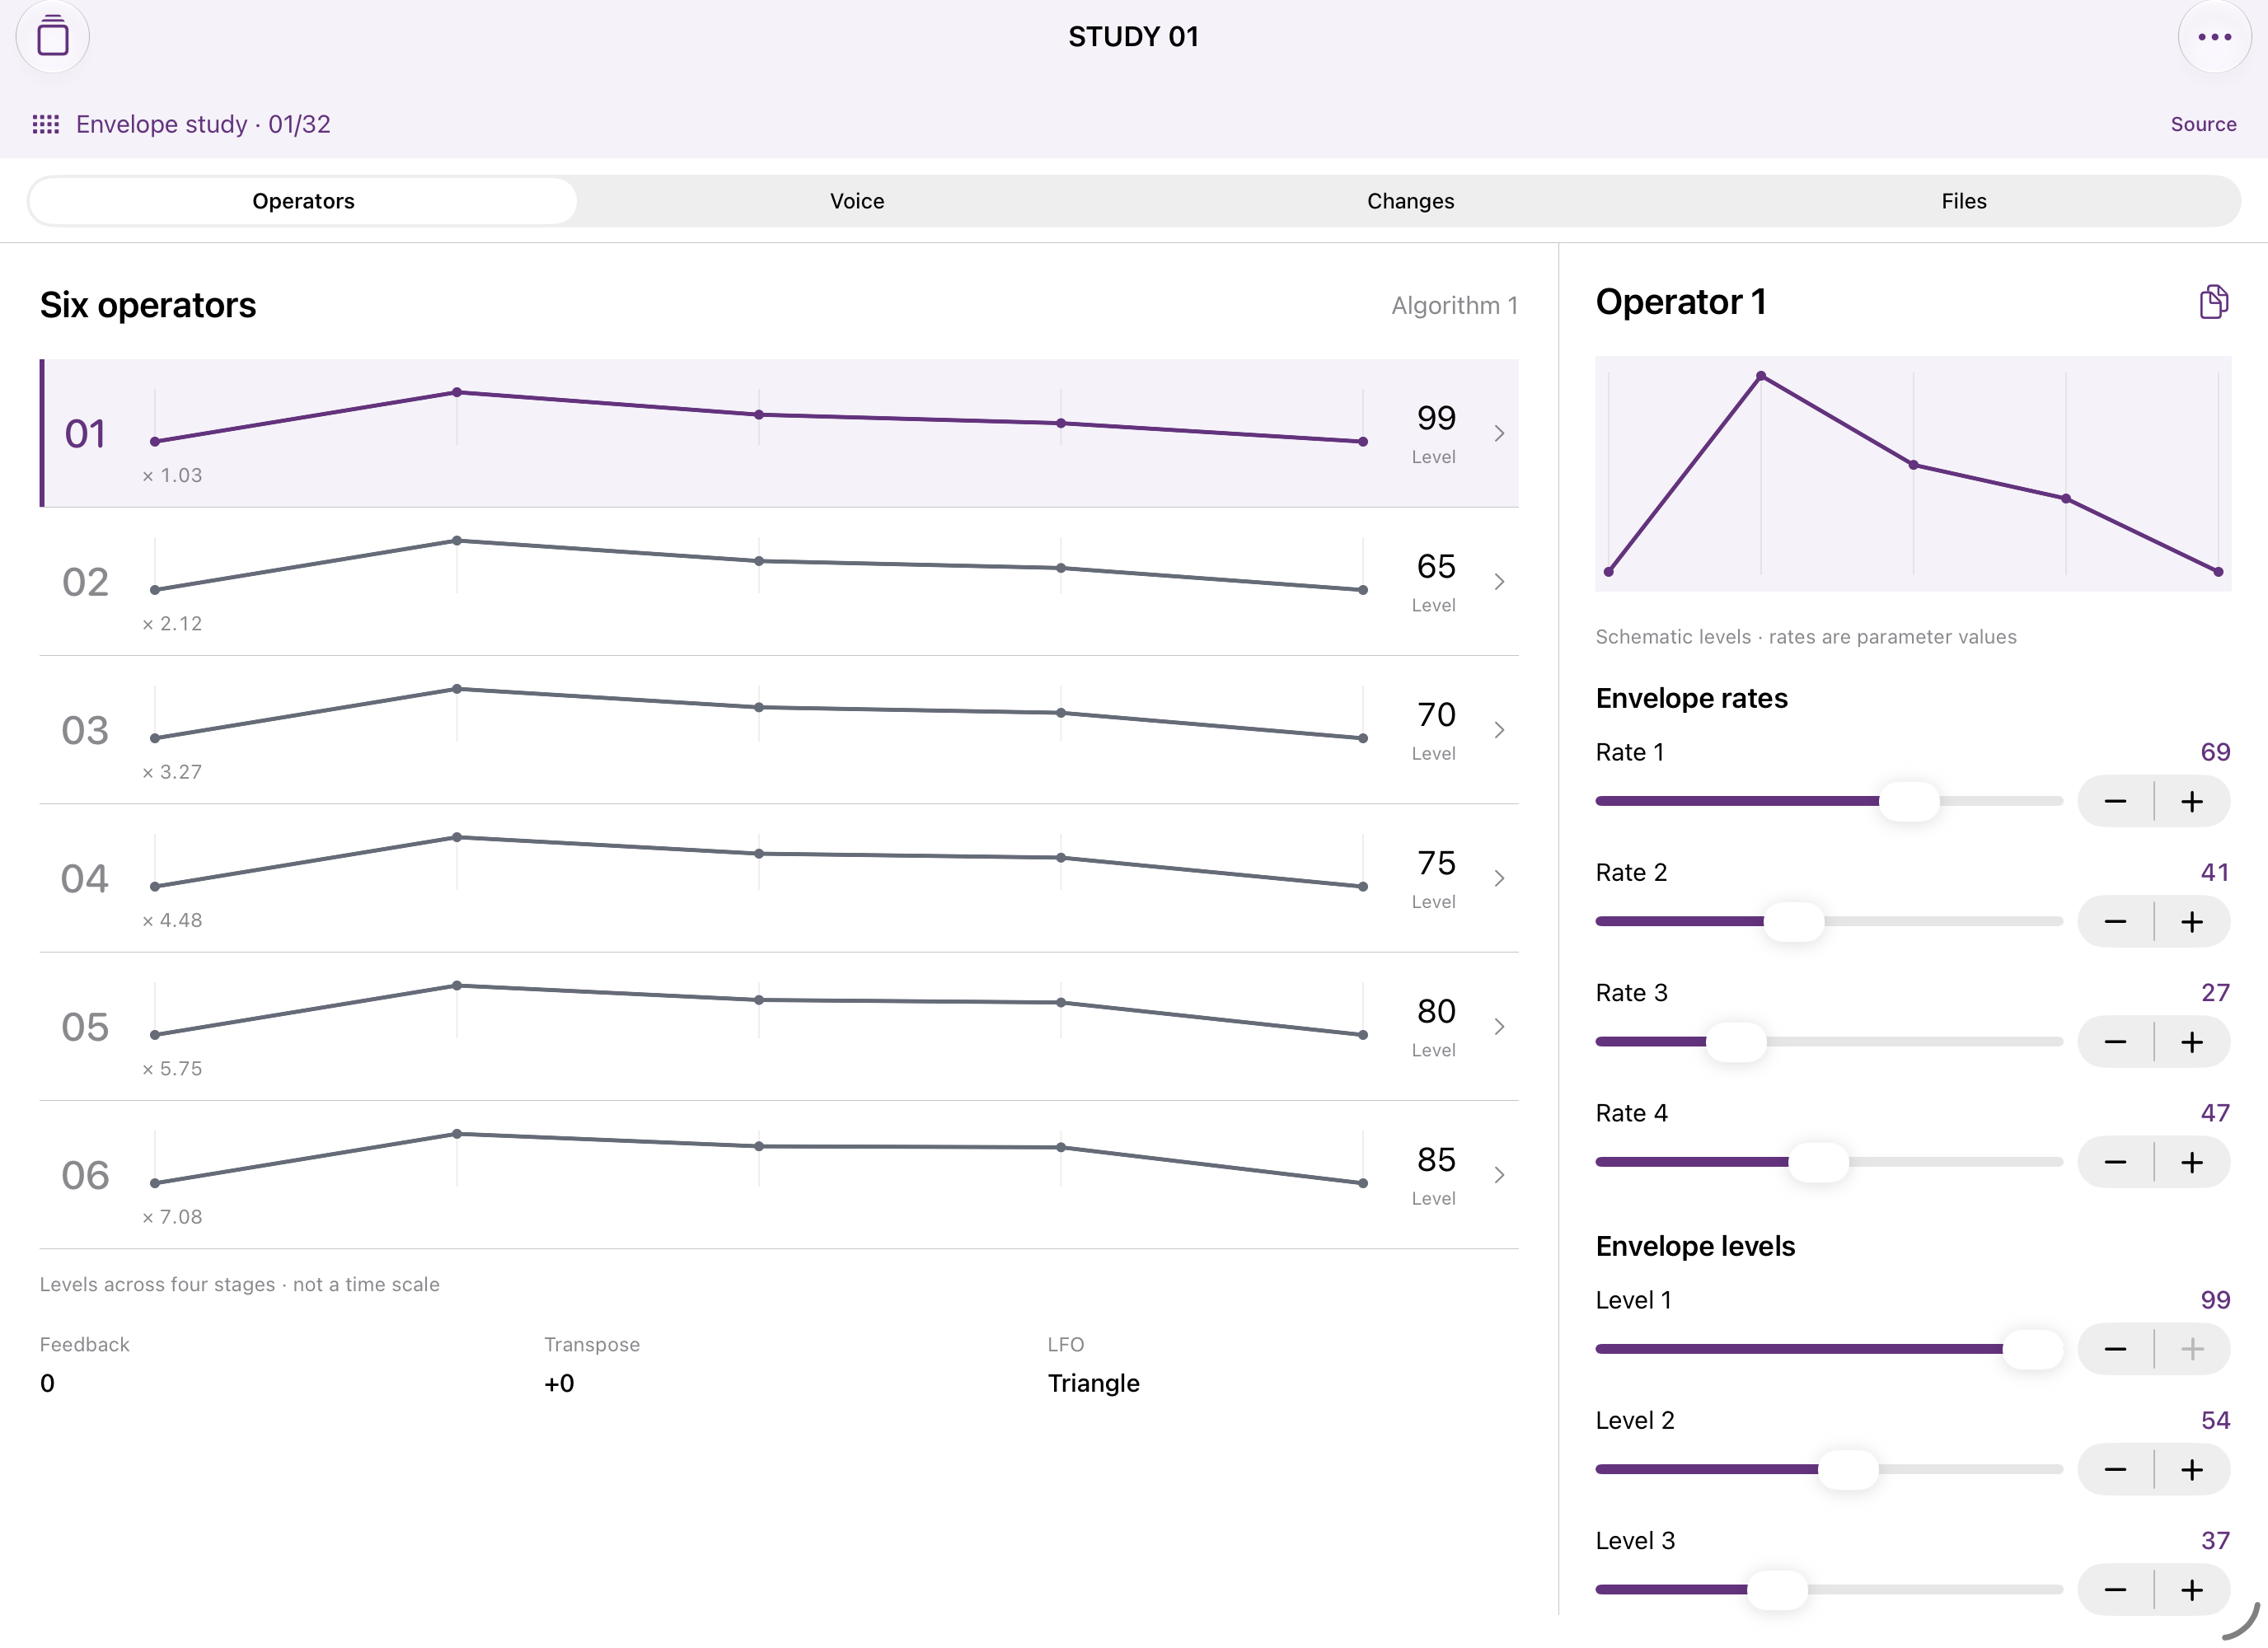Adjust the Rate 1 slider thumb
This screenshot has height=1648, width=2268.
pos(1909,802)
